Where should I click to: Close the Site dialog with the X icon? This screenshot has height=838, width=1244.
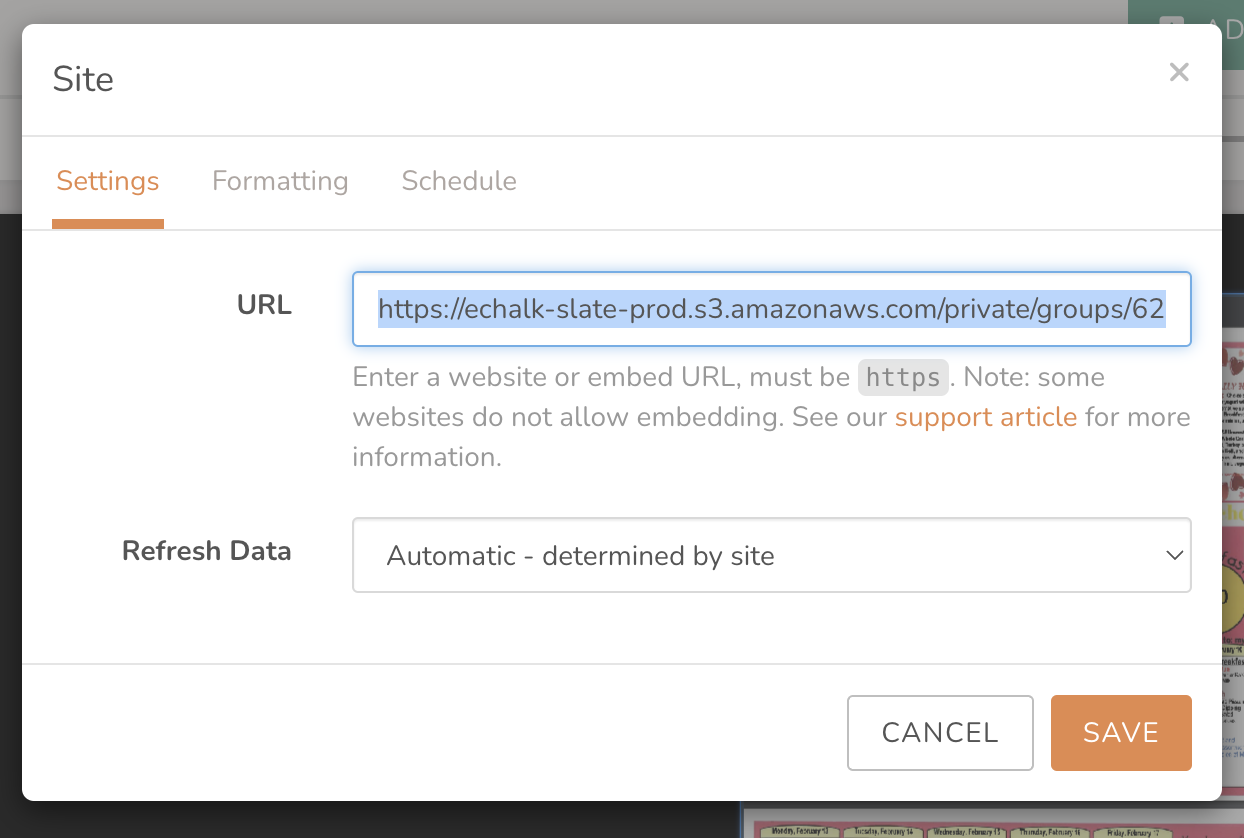(x=1179, y=72)
